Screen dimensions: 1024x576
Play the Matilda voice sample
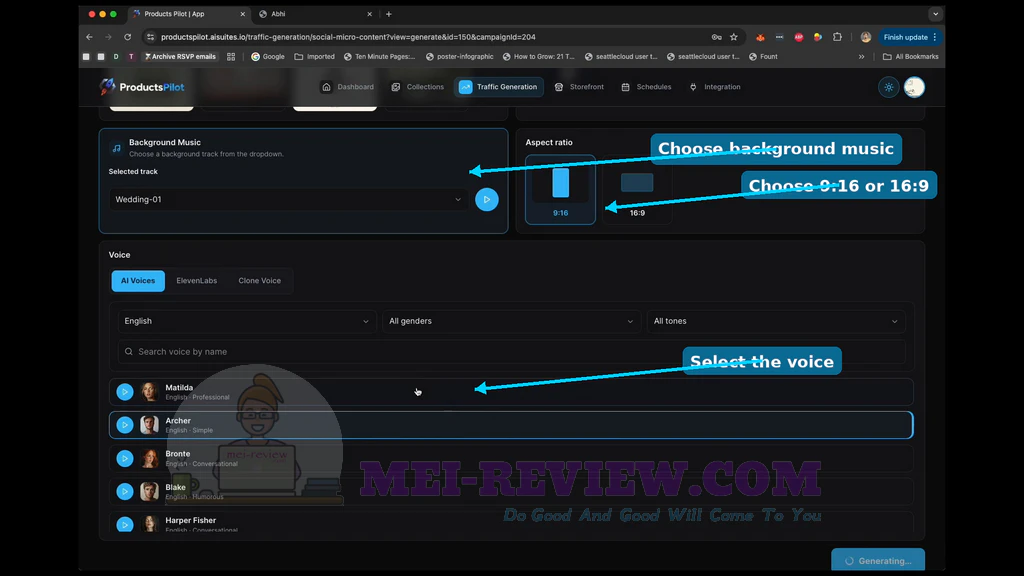point(125,392)
